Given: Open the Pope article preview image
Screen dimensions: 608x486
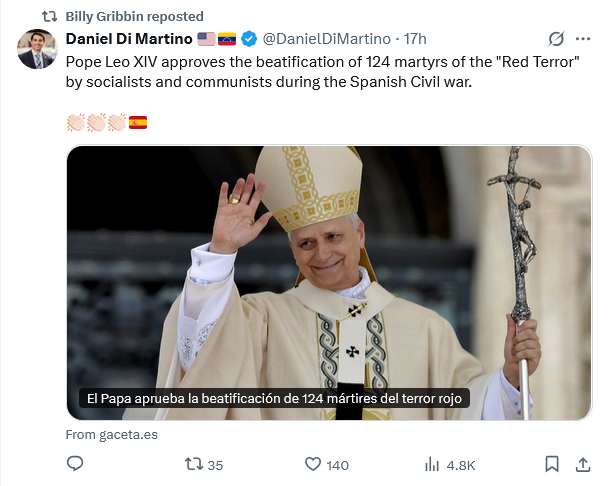Looking at the screenshot, I should [x=329, y=270].
